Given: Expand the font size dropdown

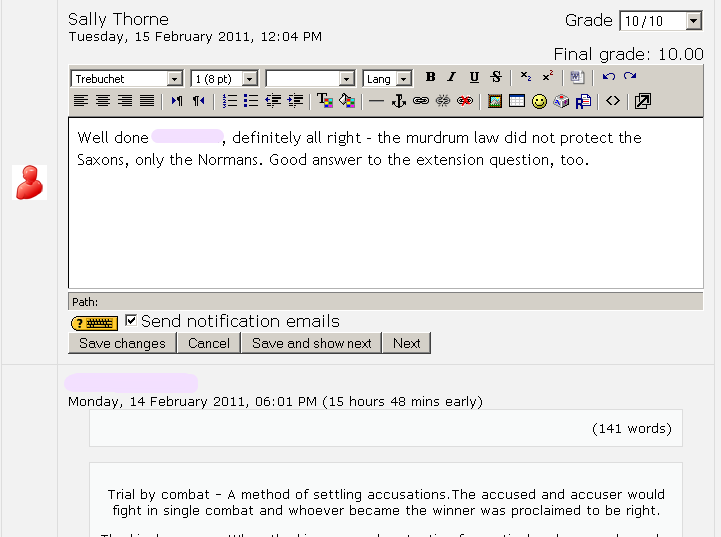Looking at the screenshot, I should (249, 79).
